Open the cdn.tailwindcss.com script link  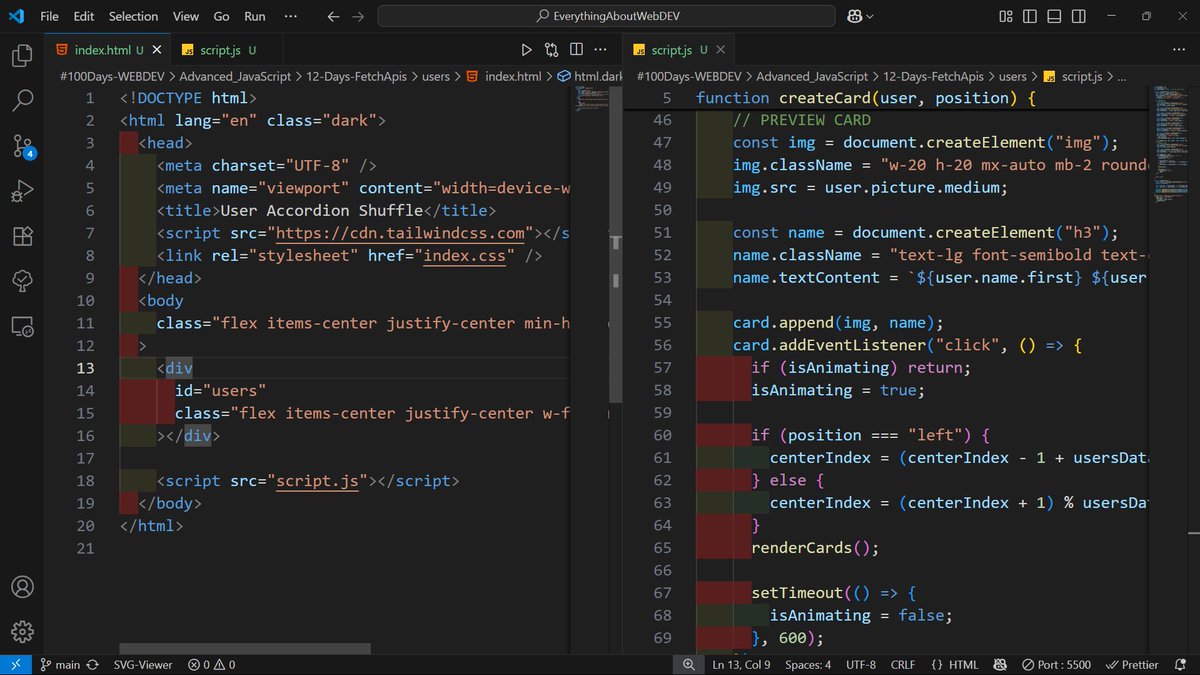pos(400,233)
